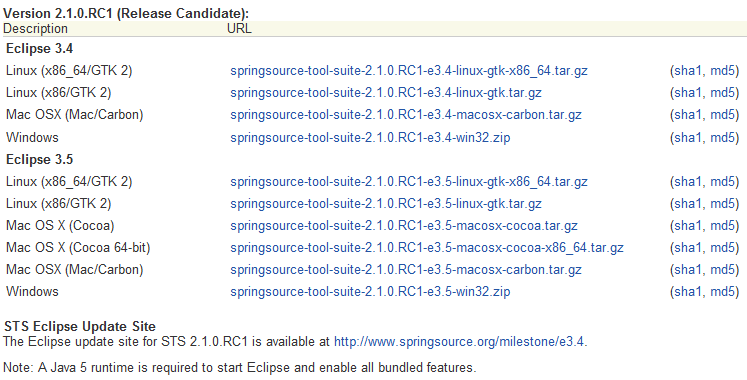Download the e3.4 macosx-carbon tar.gz
The image size is (747, 380).
pyautogui.click(x=406, y=115)
